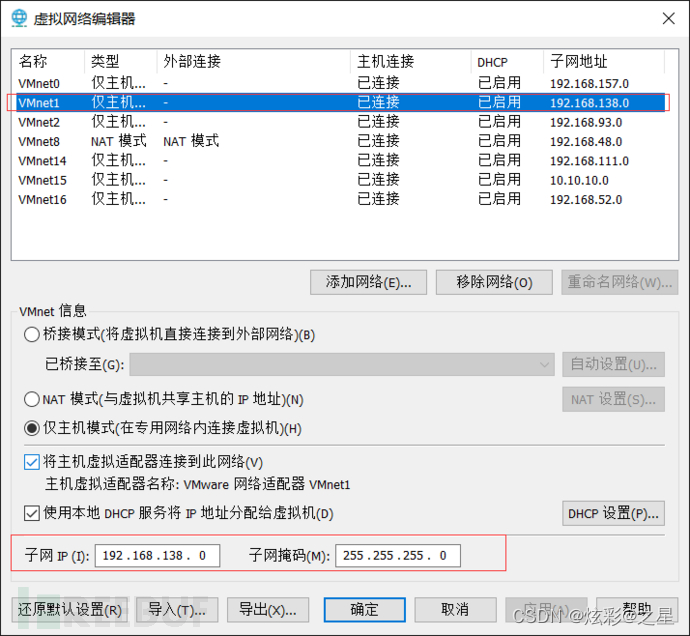Click subnet address 192.168.52.0

pos(586,200)
